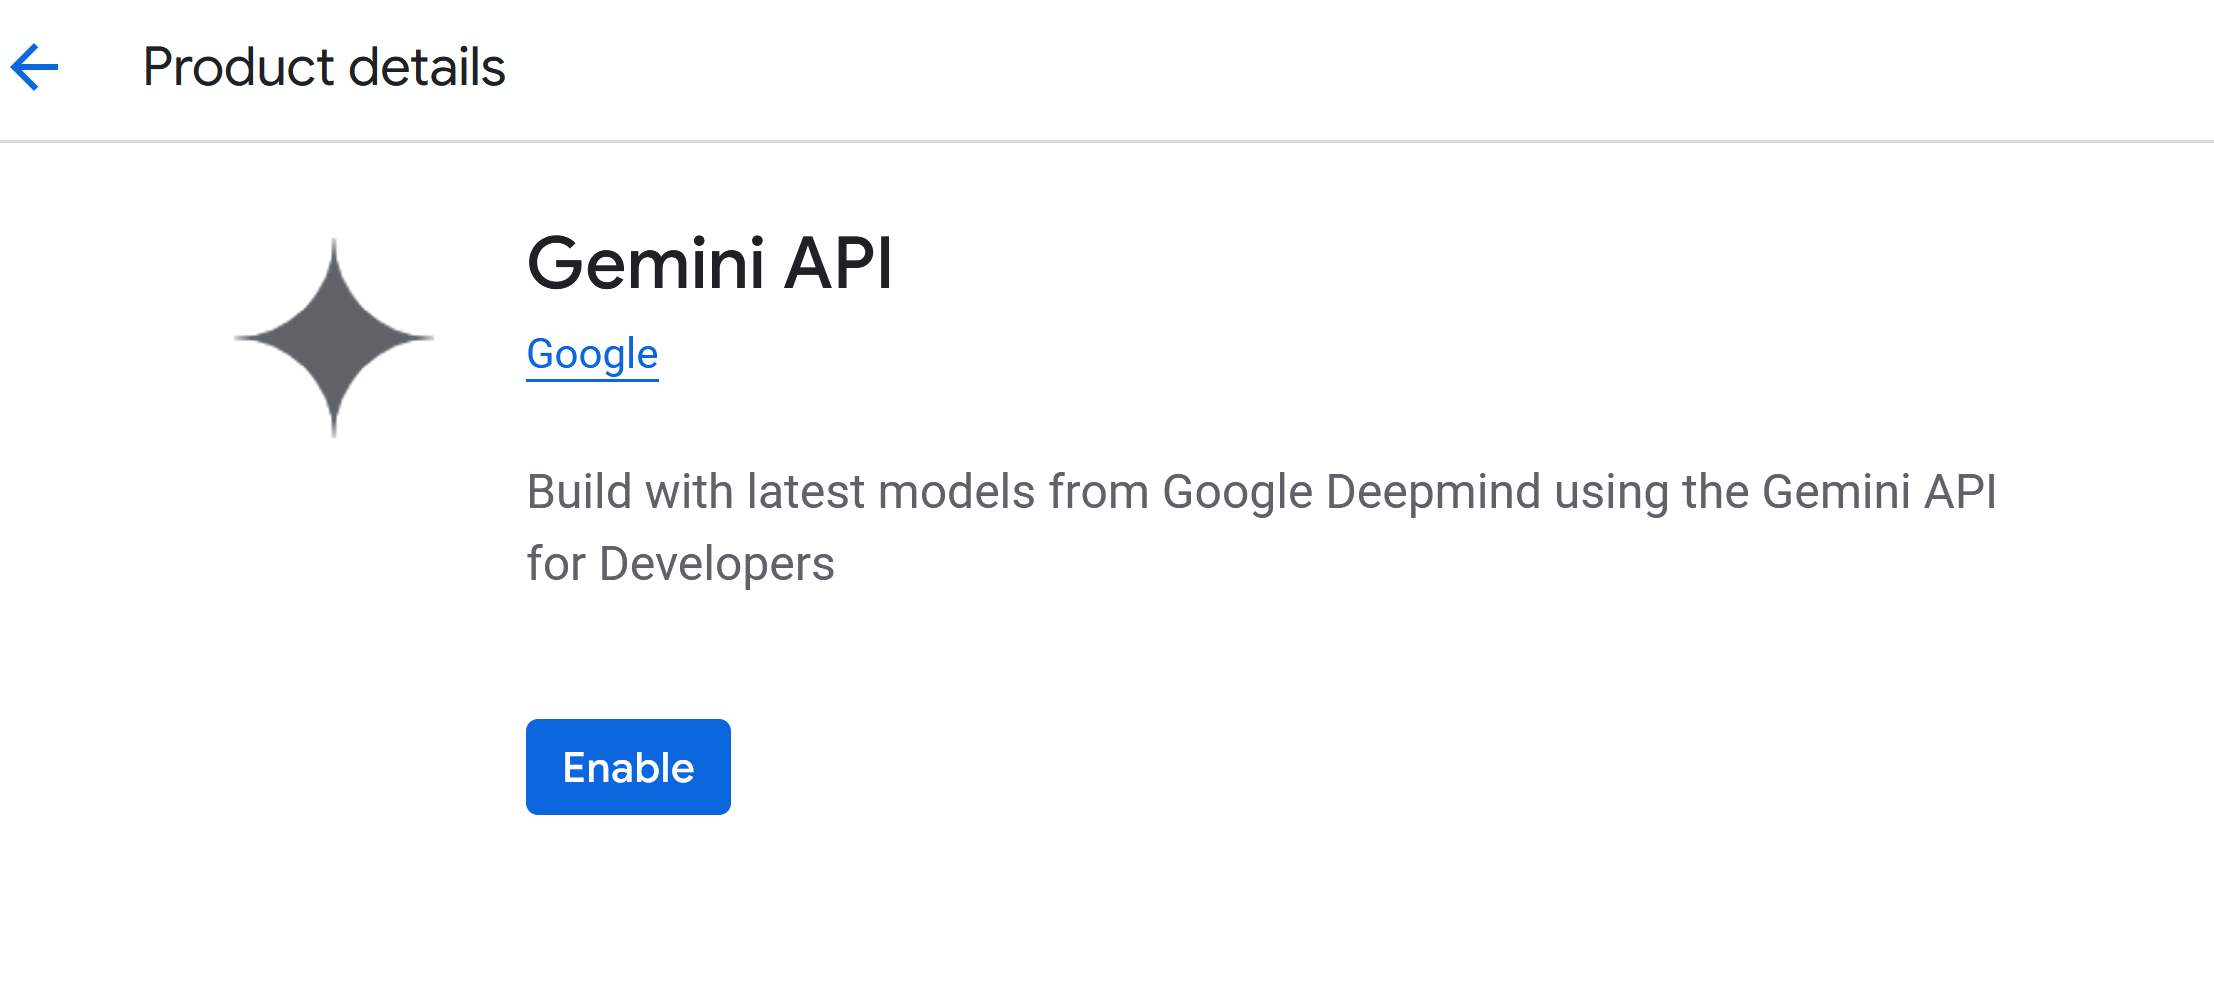Click the Product details heading
2214x986 pixels.
click(324, 68)
